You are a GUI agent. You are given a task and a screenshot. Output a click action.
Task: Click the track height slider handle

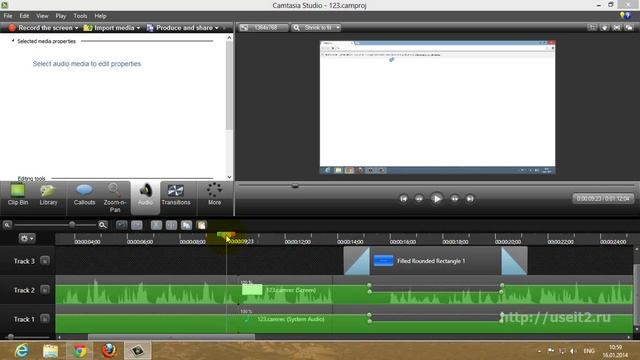11,337
